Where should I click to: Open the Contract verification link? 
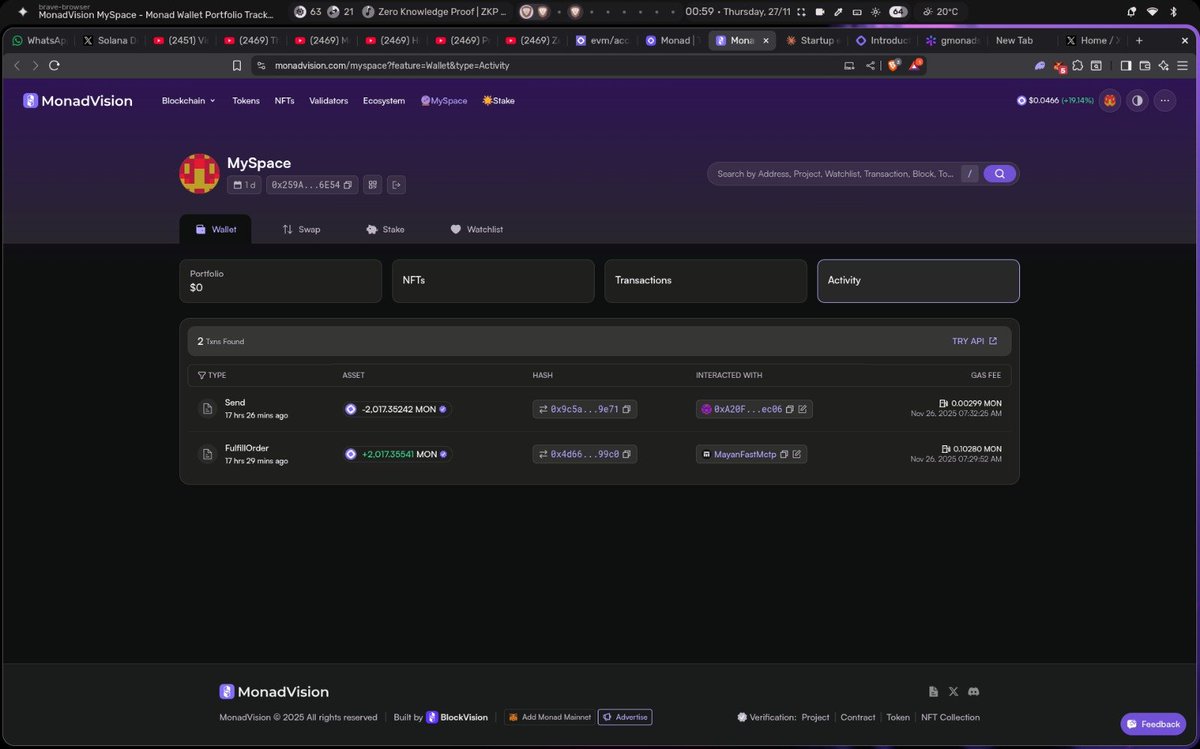[858, 717]
